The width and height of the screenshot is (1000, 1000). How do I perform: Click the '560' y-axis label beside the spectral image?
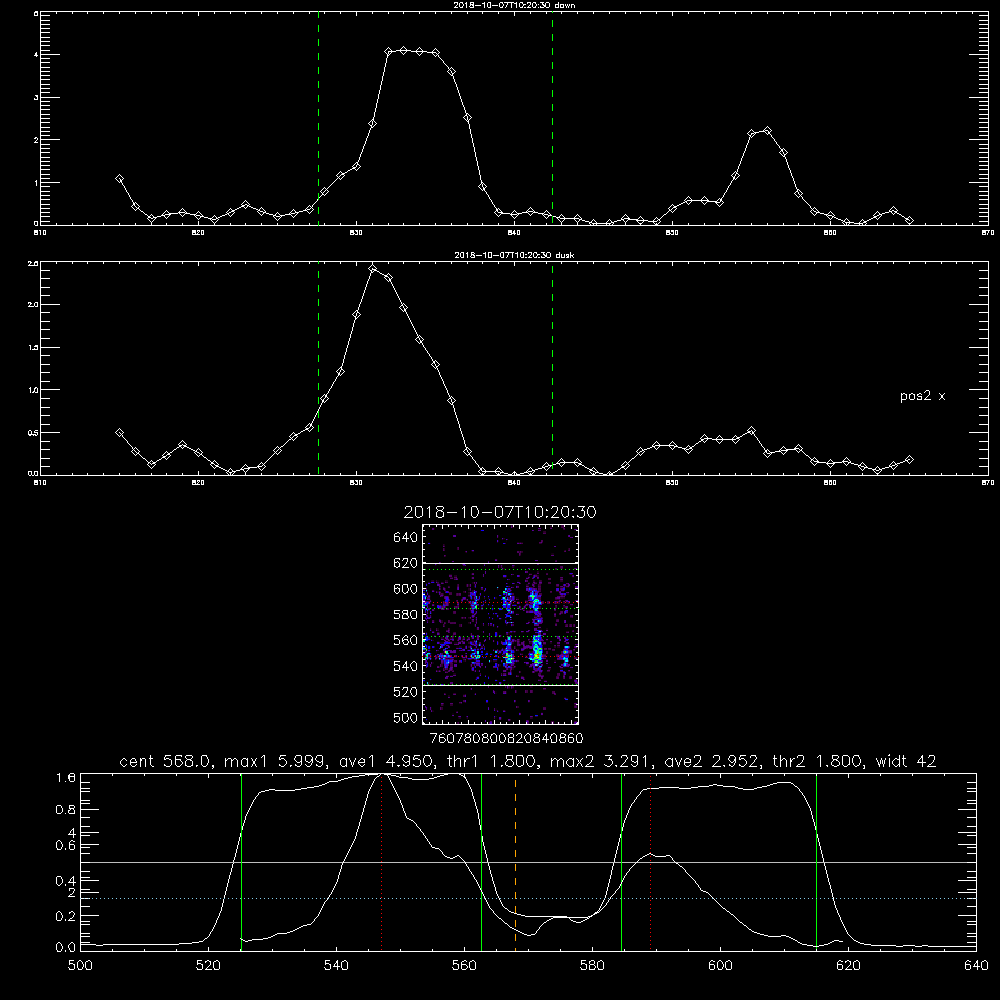coord(405,640)
